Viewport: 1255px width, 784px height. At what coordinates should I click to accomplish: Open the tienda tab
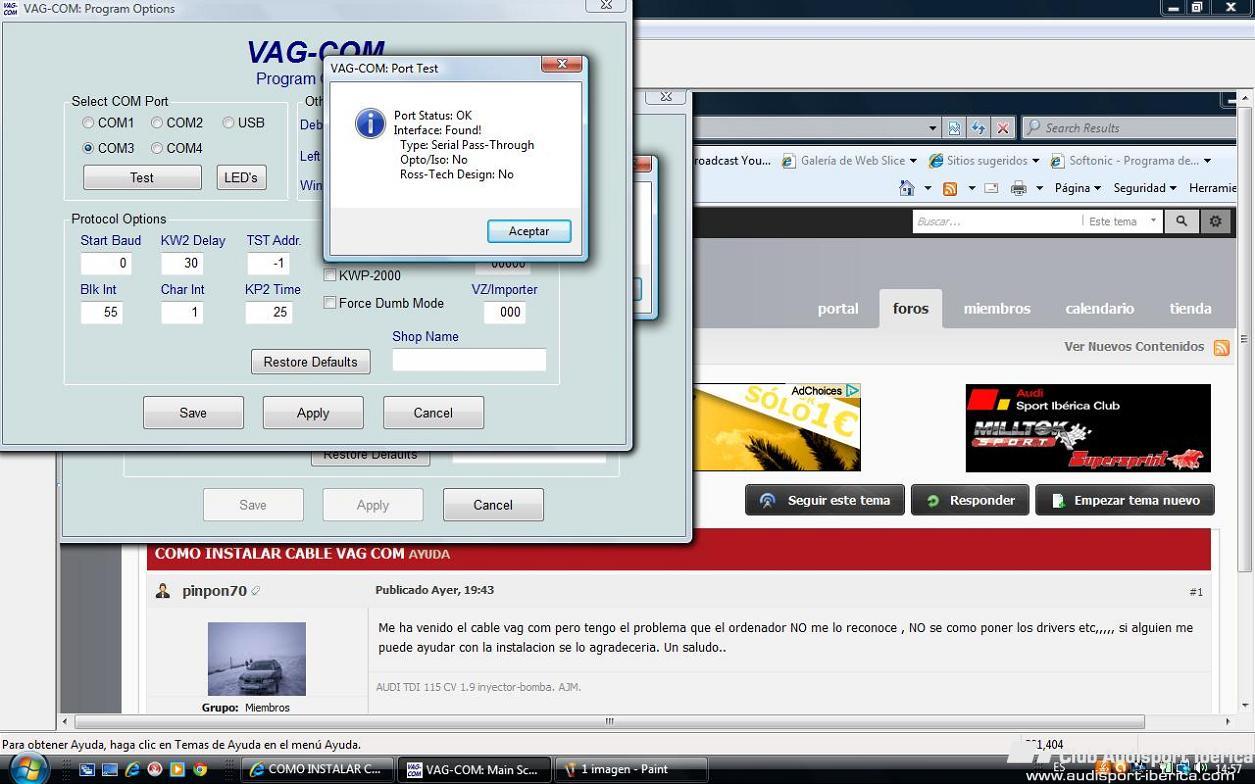[x=1190, y=309]
